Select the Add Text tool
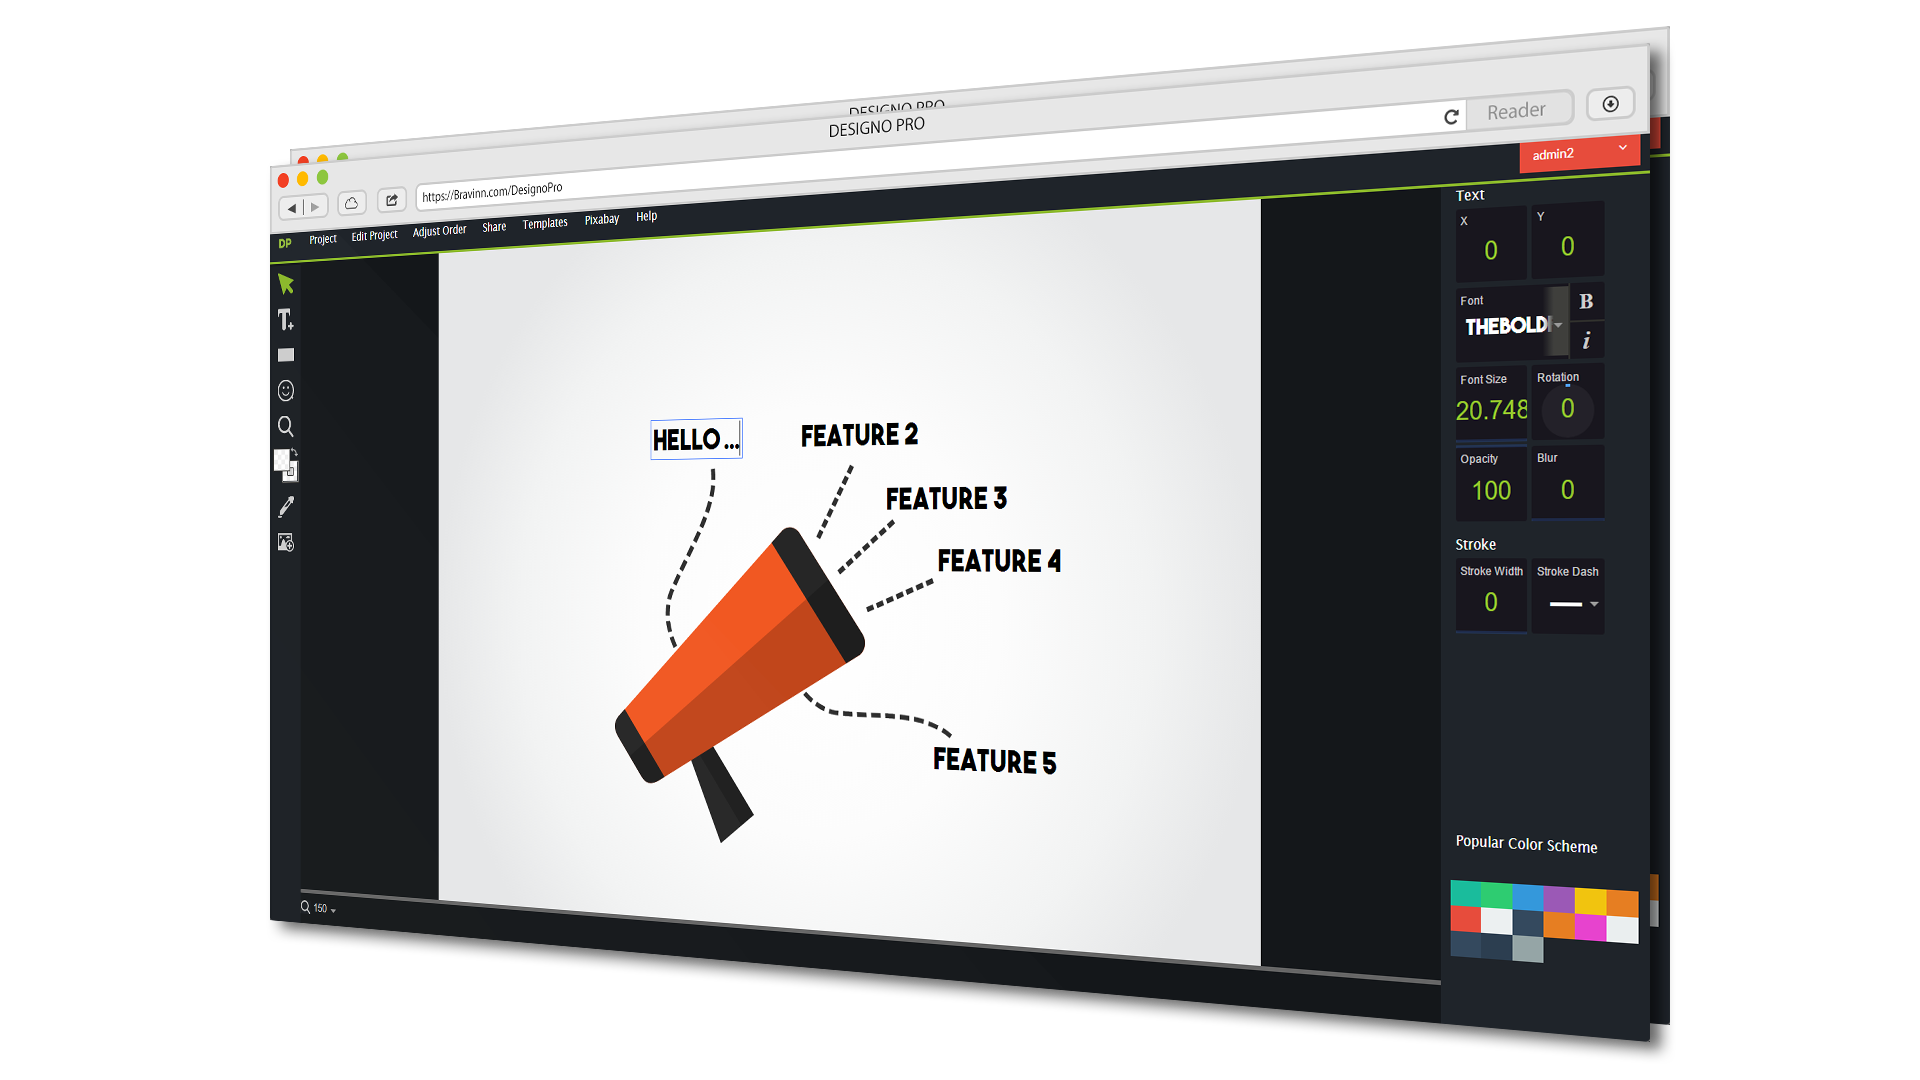Image resolution: width=1920 pixels, height=1080 pixels. click(x=286, y=320)
